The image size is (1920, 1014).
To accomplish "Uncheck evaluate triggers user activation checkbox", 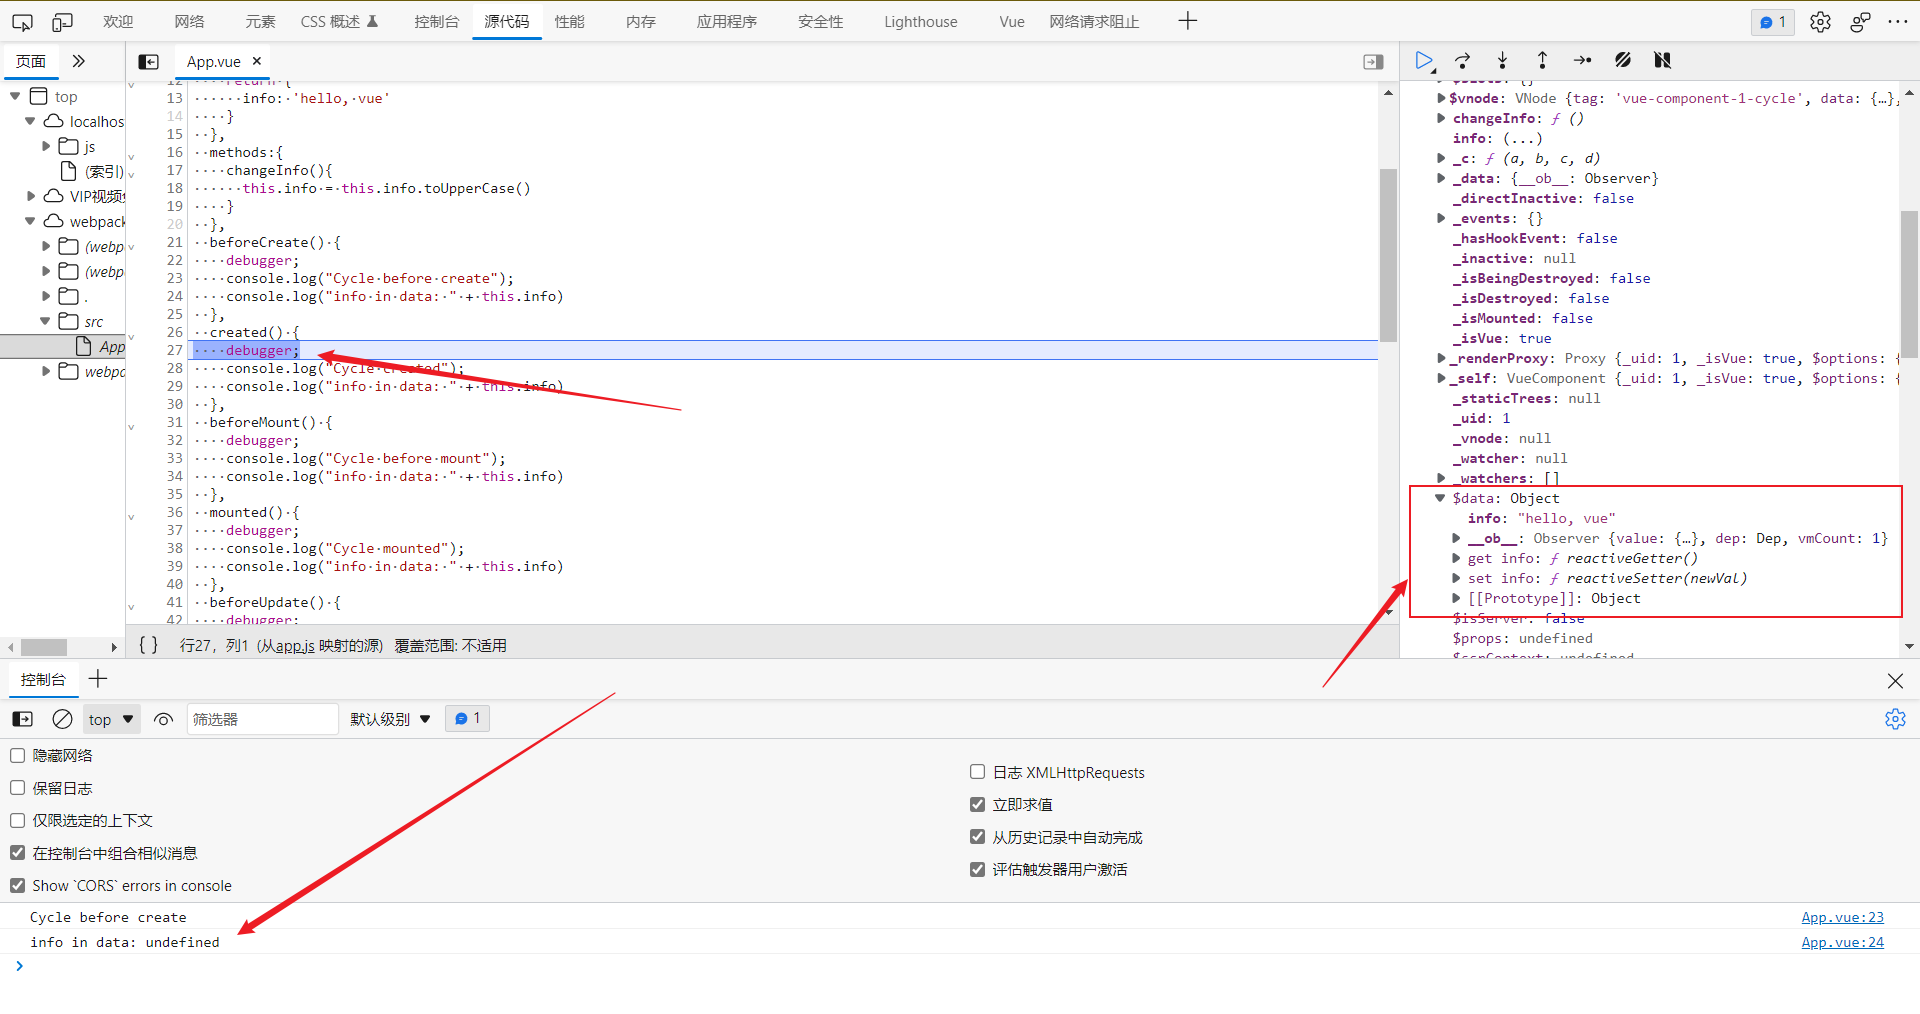I will tap(978, 869).
